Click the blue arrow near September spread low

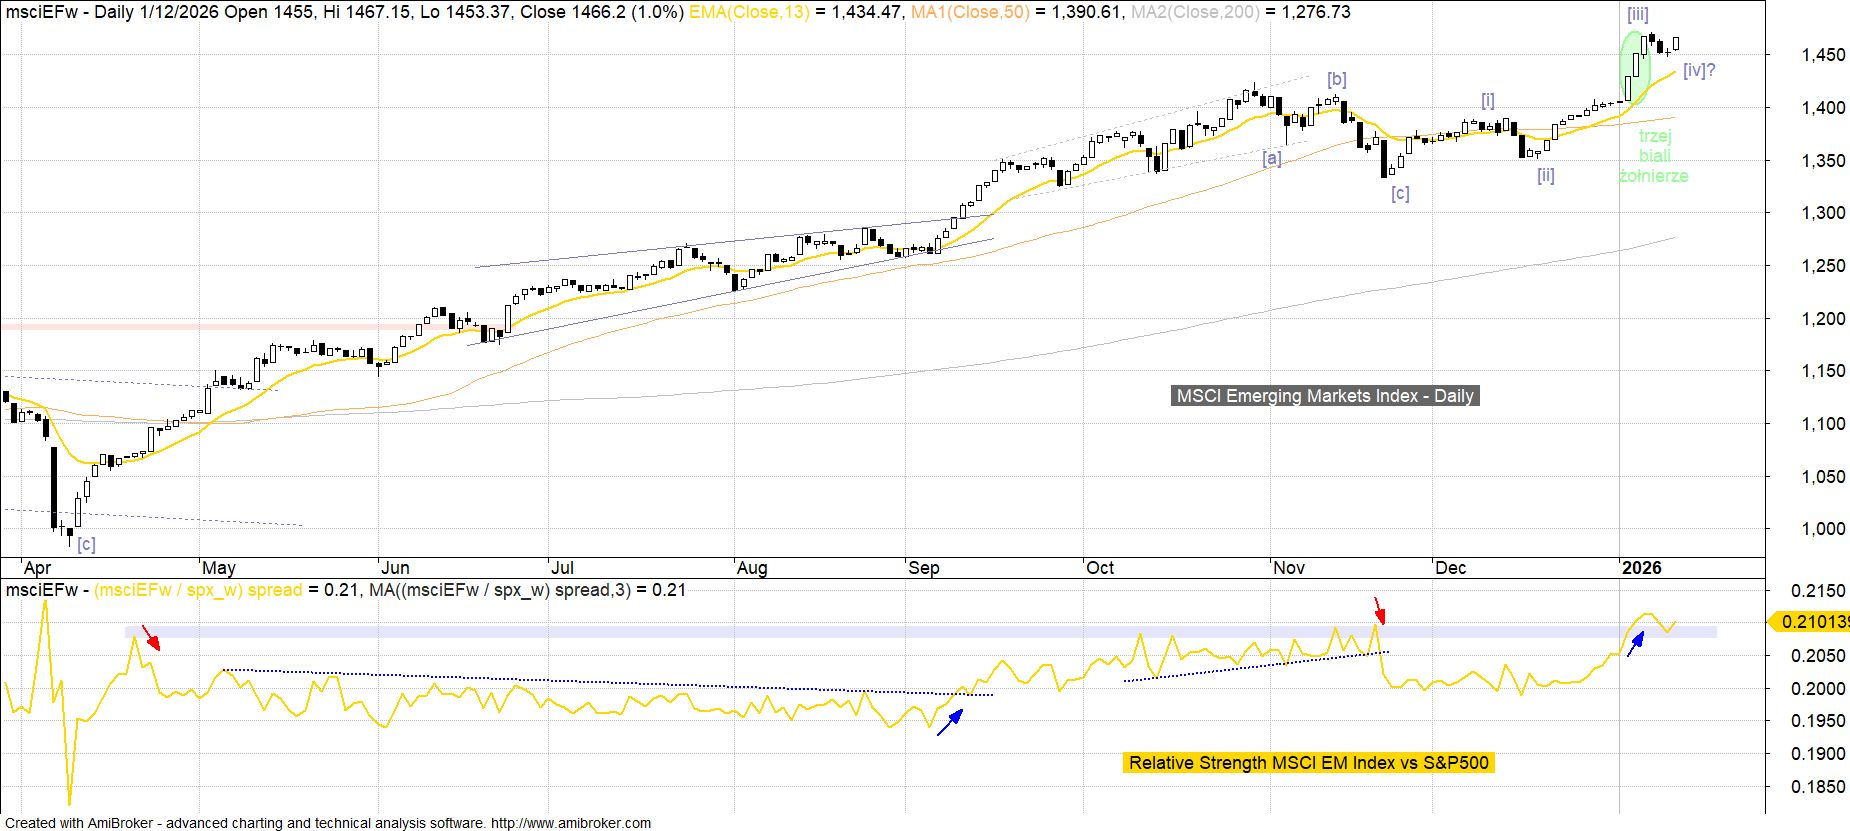coord(950,722)
